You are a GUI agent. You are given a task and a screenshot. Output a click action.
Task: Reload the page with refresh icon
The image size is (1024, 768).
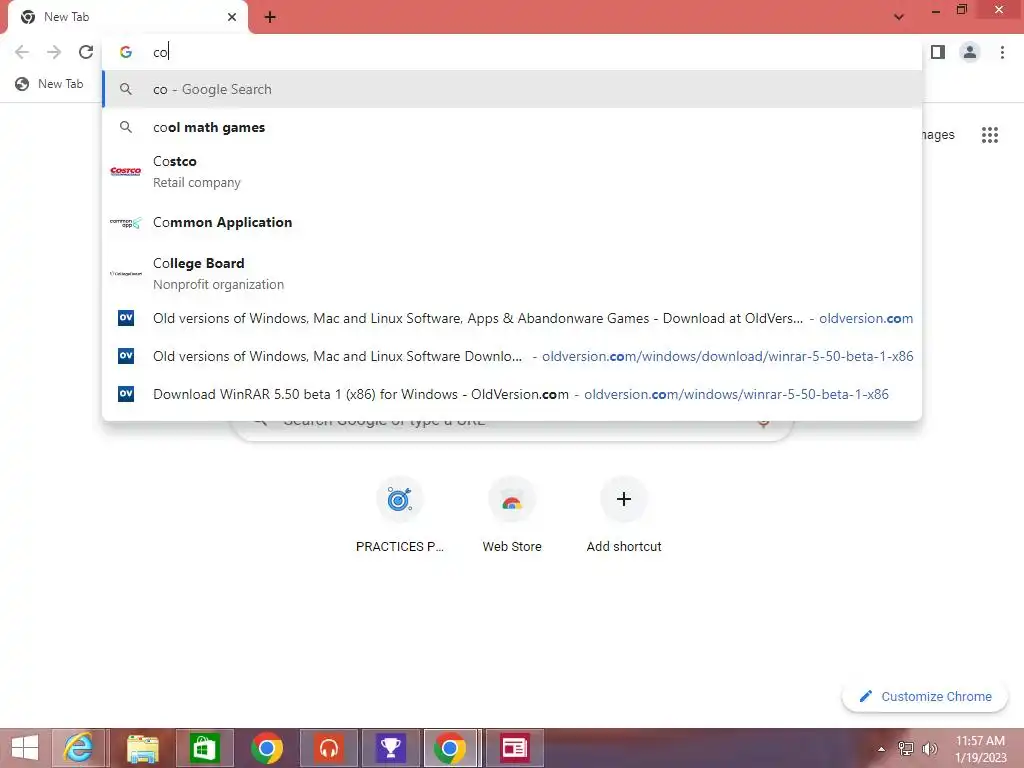(x=86, y=52)
